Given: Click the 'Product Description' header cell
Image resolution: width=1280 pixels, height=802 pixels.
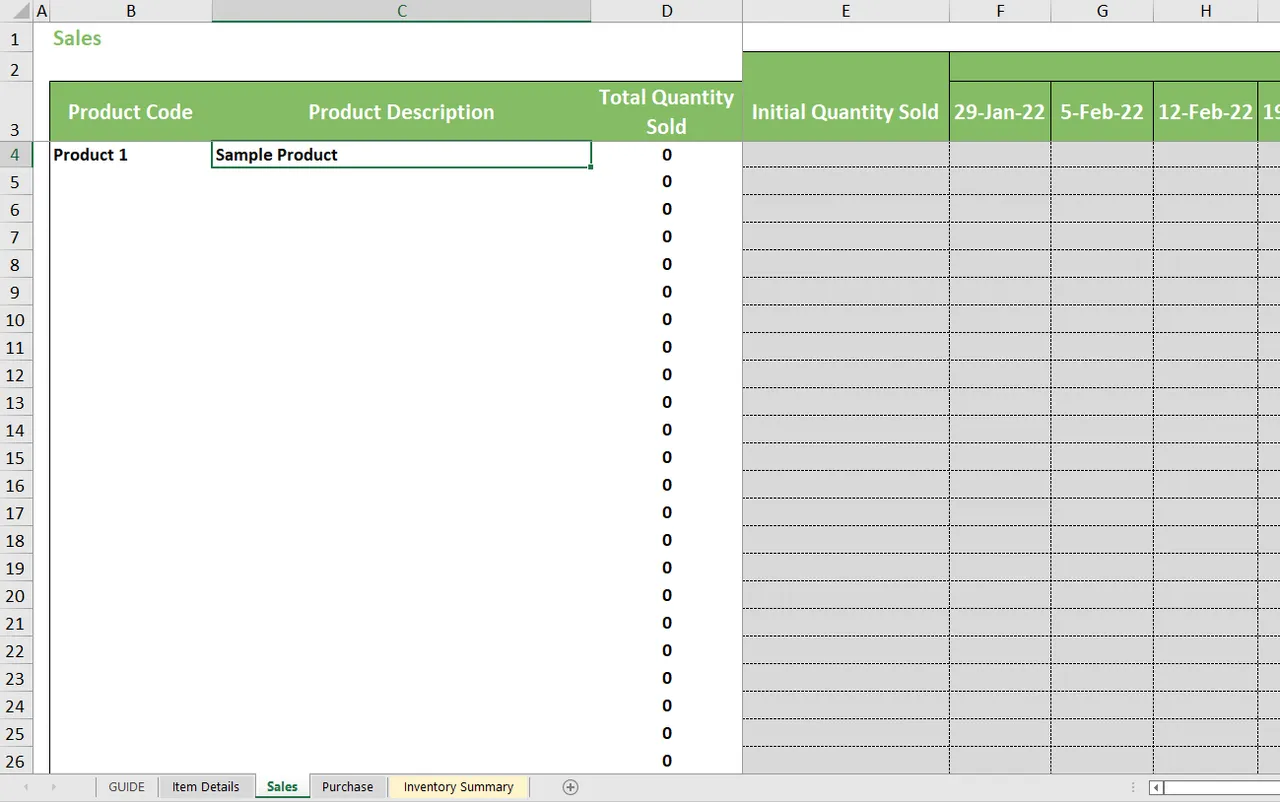Looking at the screenshot, I should coord(401,112).
